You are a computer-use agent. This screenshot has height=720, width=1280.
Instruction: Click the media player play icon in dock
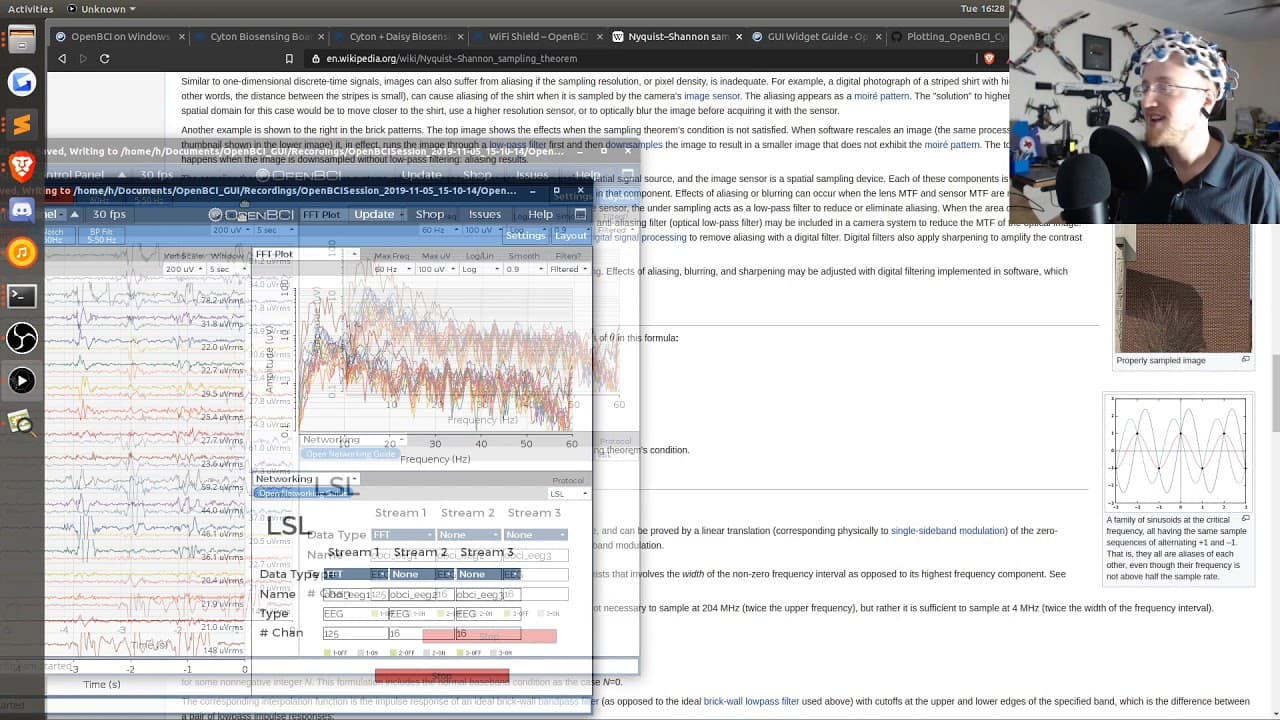coord(22,381)
